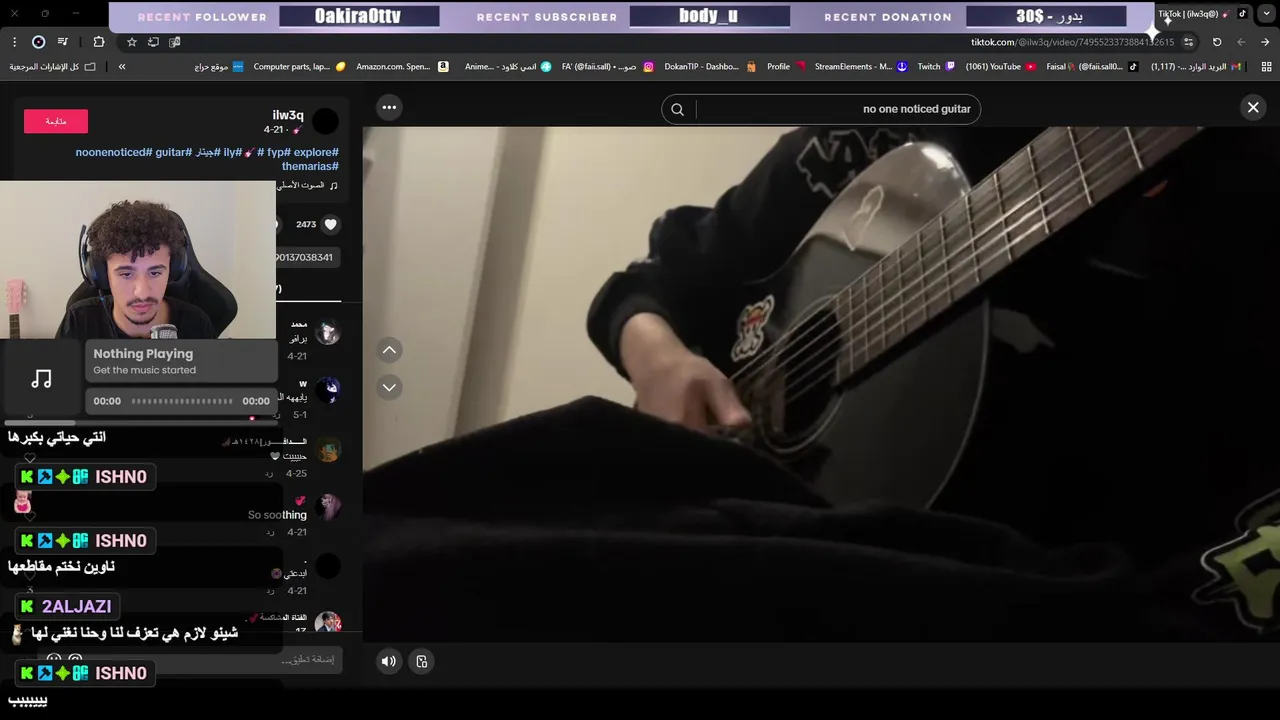Image resolution: width=1280 pixels, height=720 pixels.
Task: Open the 'Anime...' bookmark
Action: coord(508,67)
